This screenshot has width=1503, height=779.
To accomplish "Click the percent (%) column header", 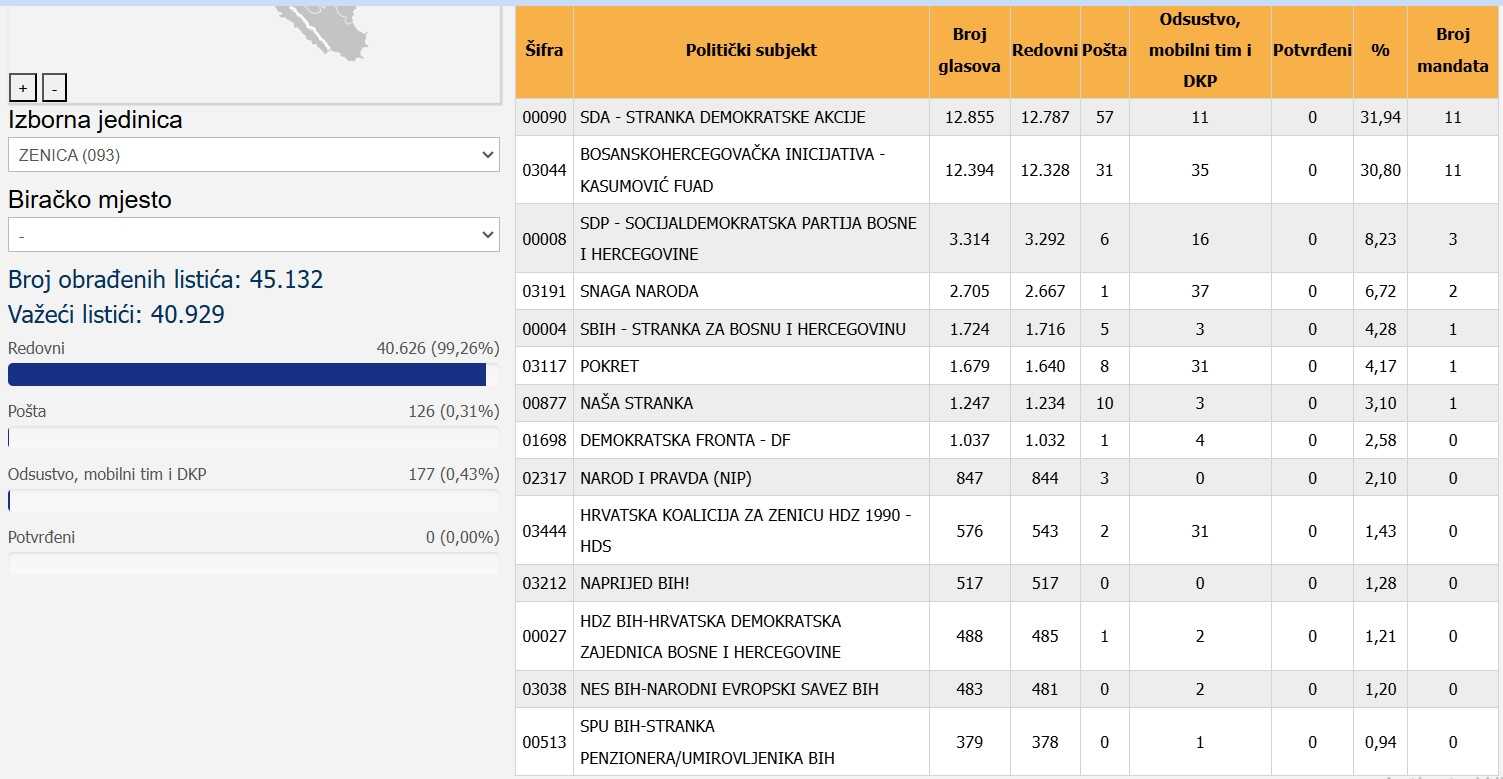I will (x=1380, y=50).
